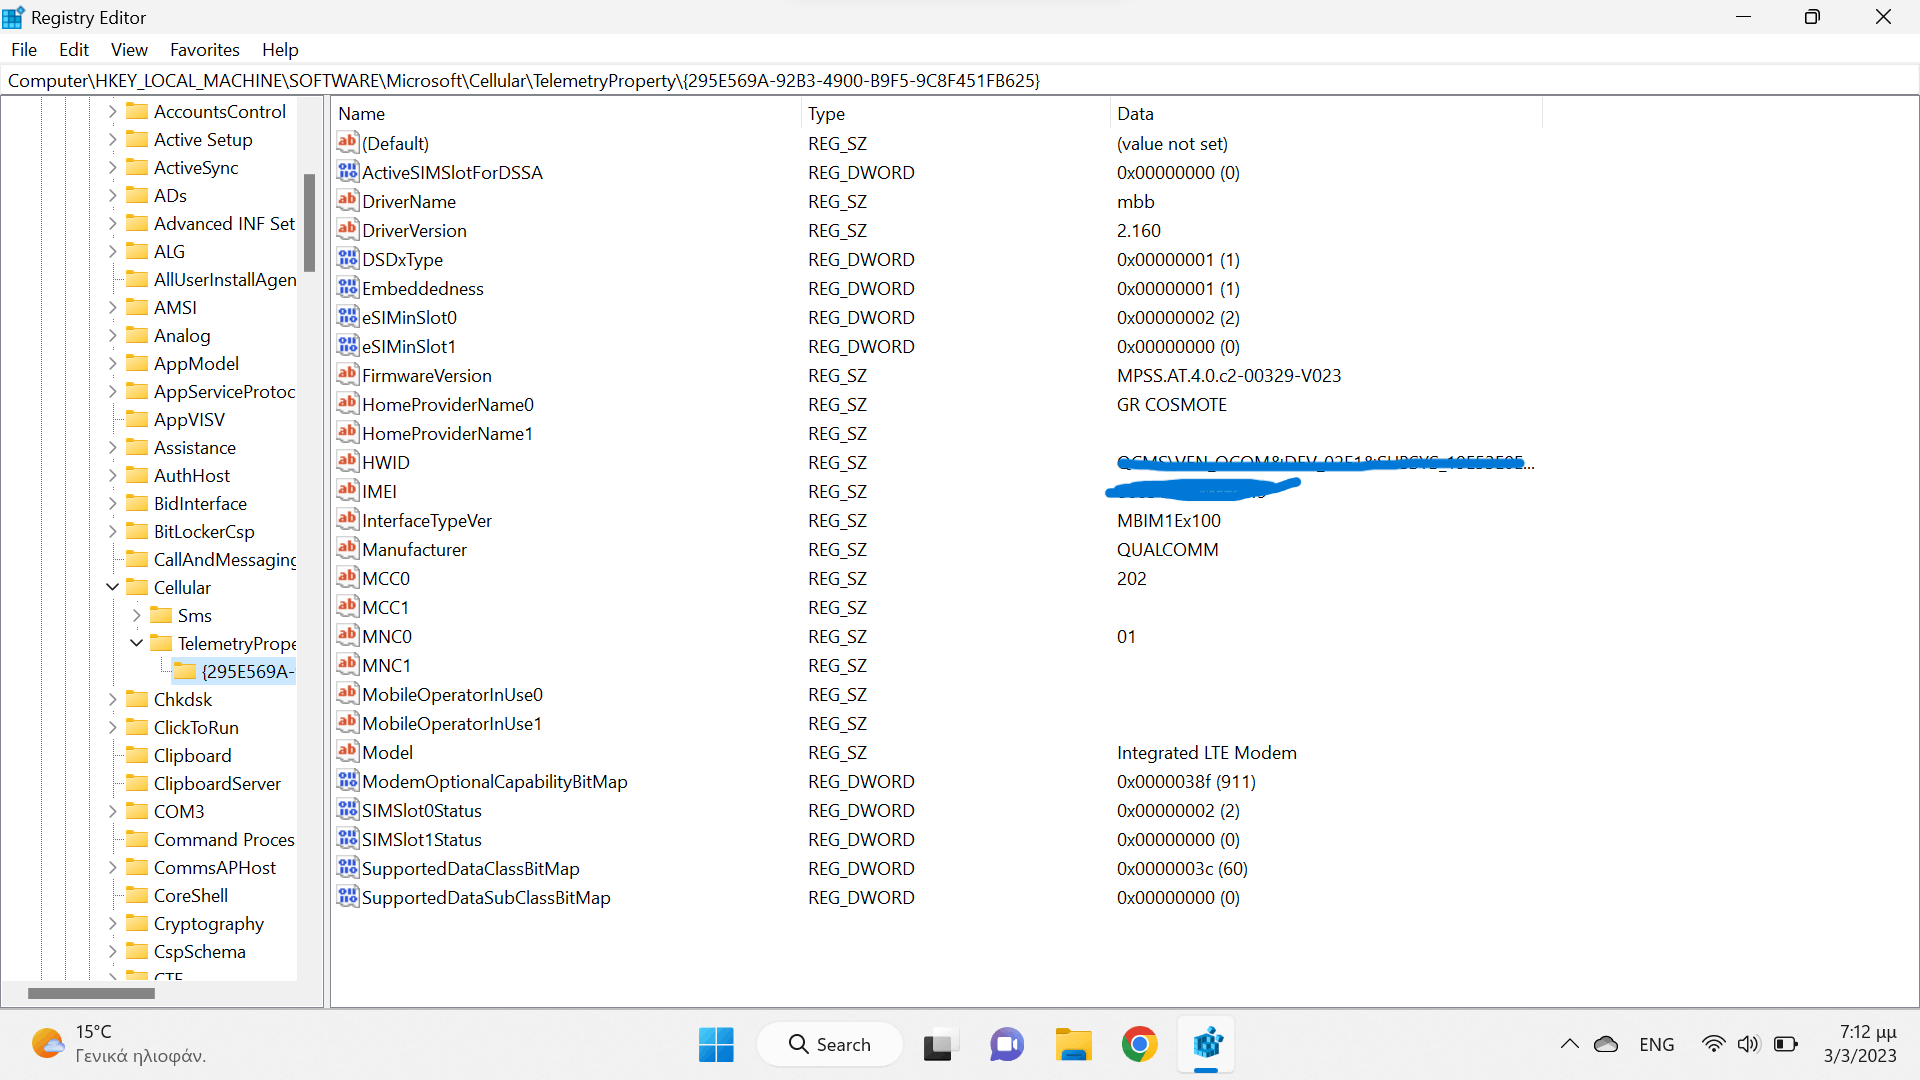1920x1080 pixels.
Task: Expand the Cryptography tree node
Action: click(112, 923)
